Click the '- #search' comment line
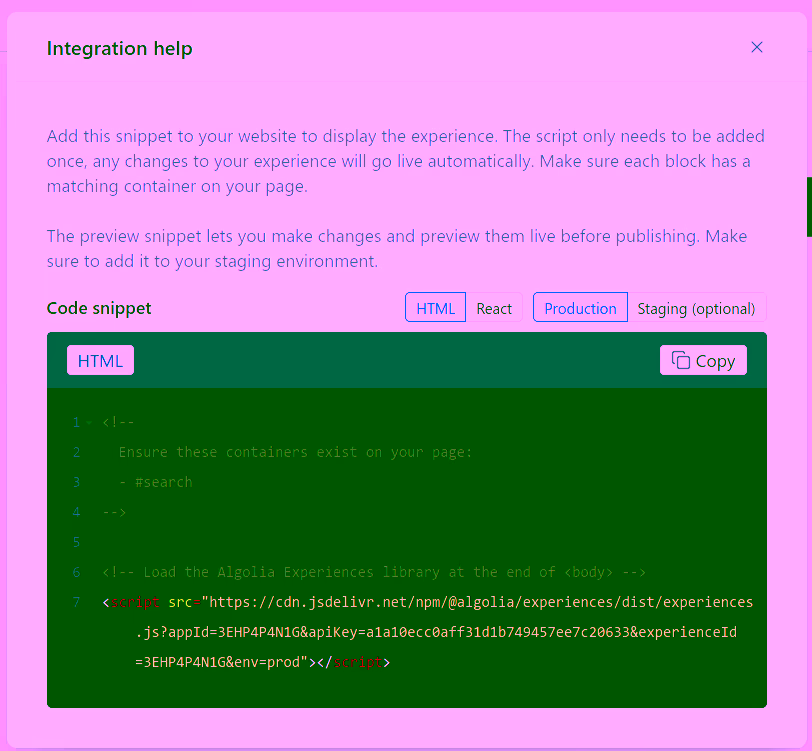This screenshot has height=751, width=812. [155, 482]
